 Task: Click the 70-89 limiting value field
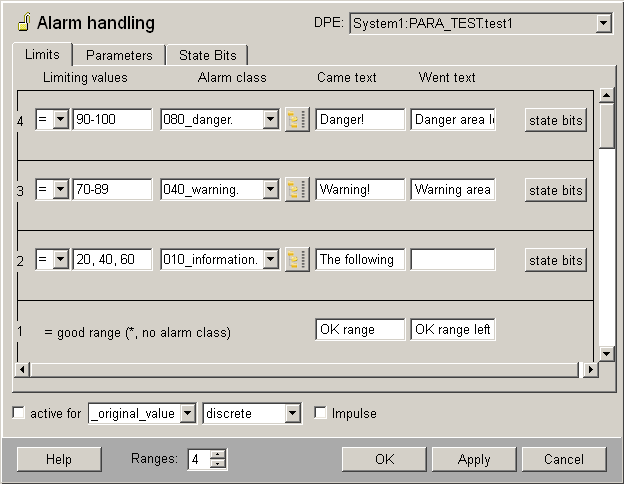click(x=112, y=189)
